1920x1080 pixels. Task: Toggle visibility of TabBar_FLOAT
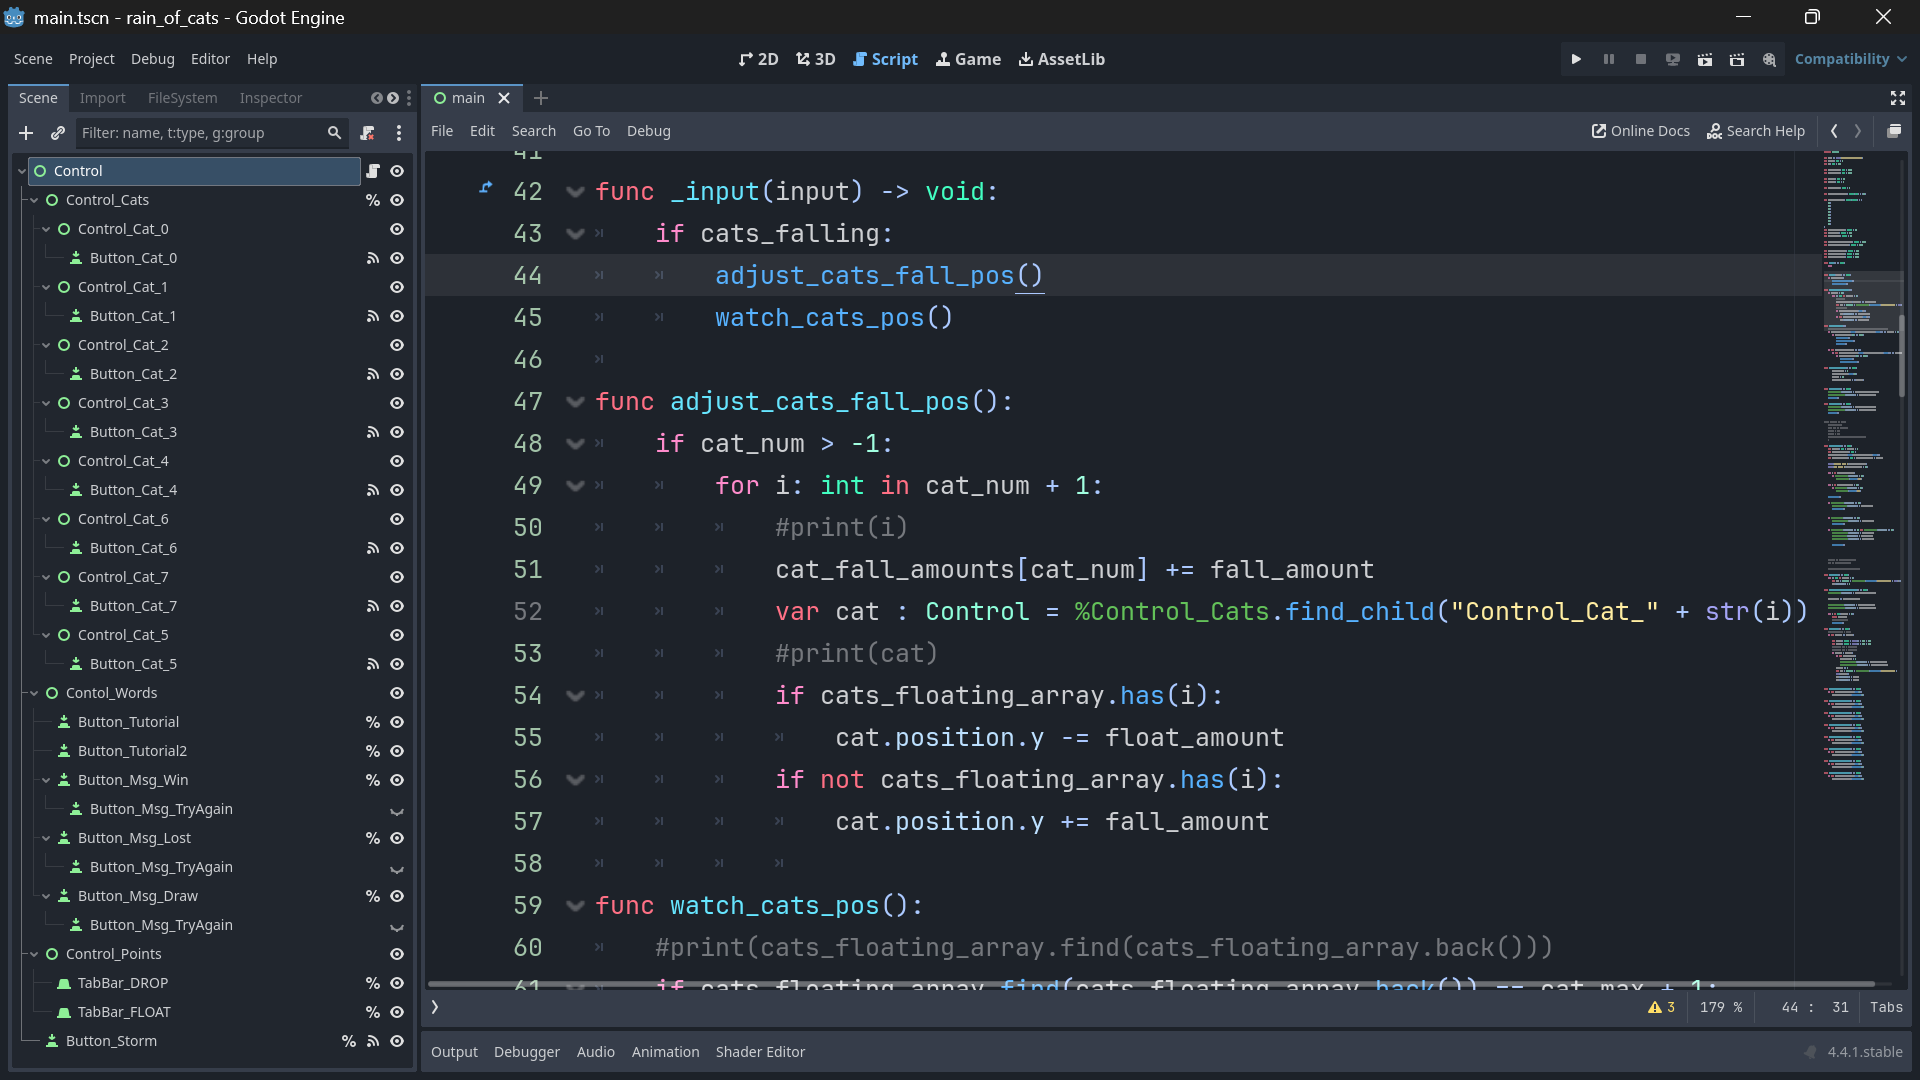tap(397, 1012)
